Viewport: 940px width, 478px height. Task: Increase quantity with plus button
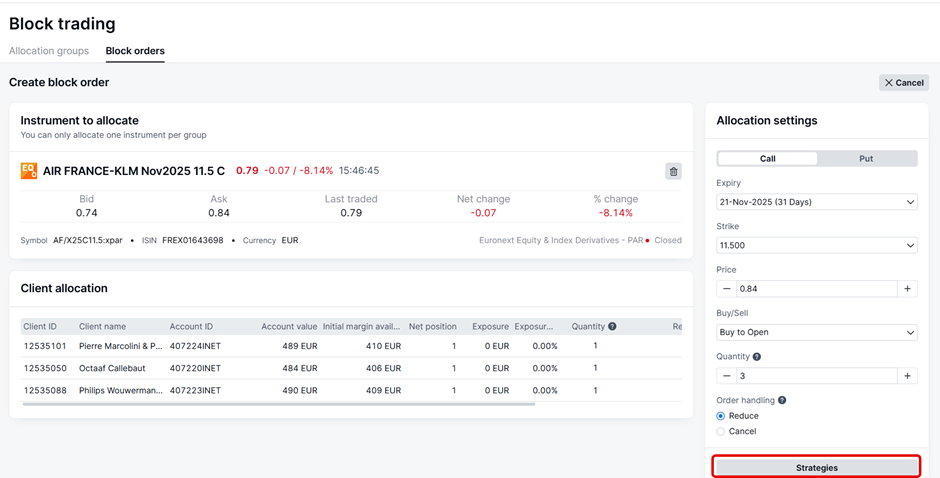[x=907, y=376]
